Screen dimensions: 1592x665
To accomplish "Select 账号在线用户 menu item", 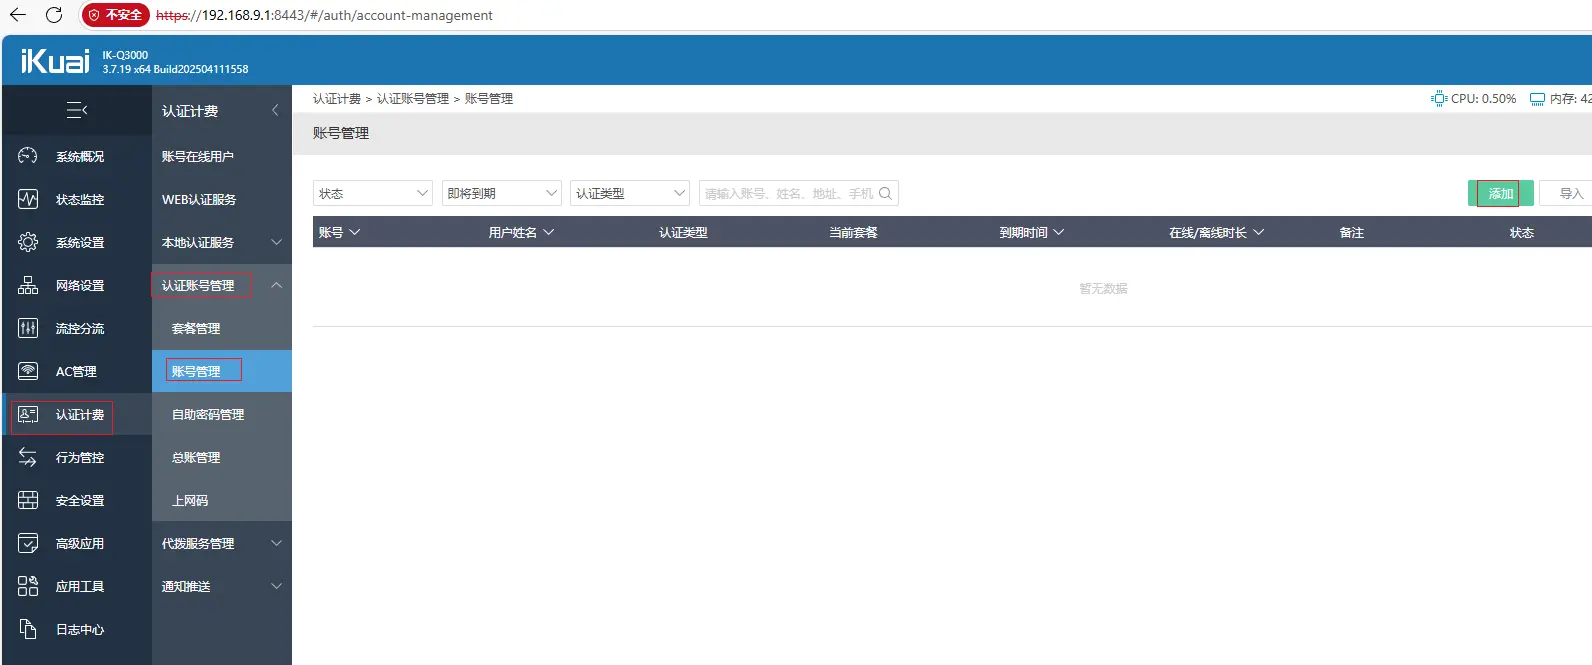I will pos(198,156).
